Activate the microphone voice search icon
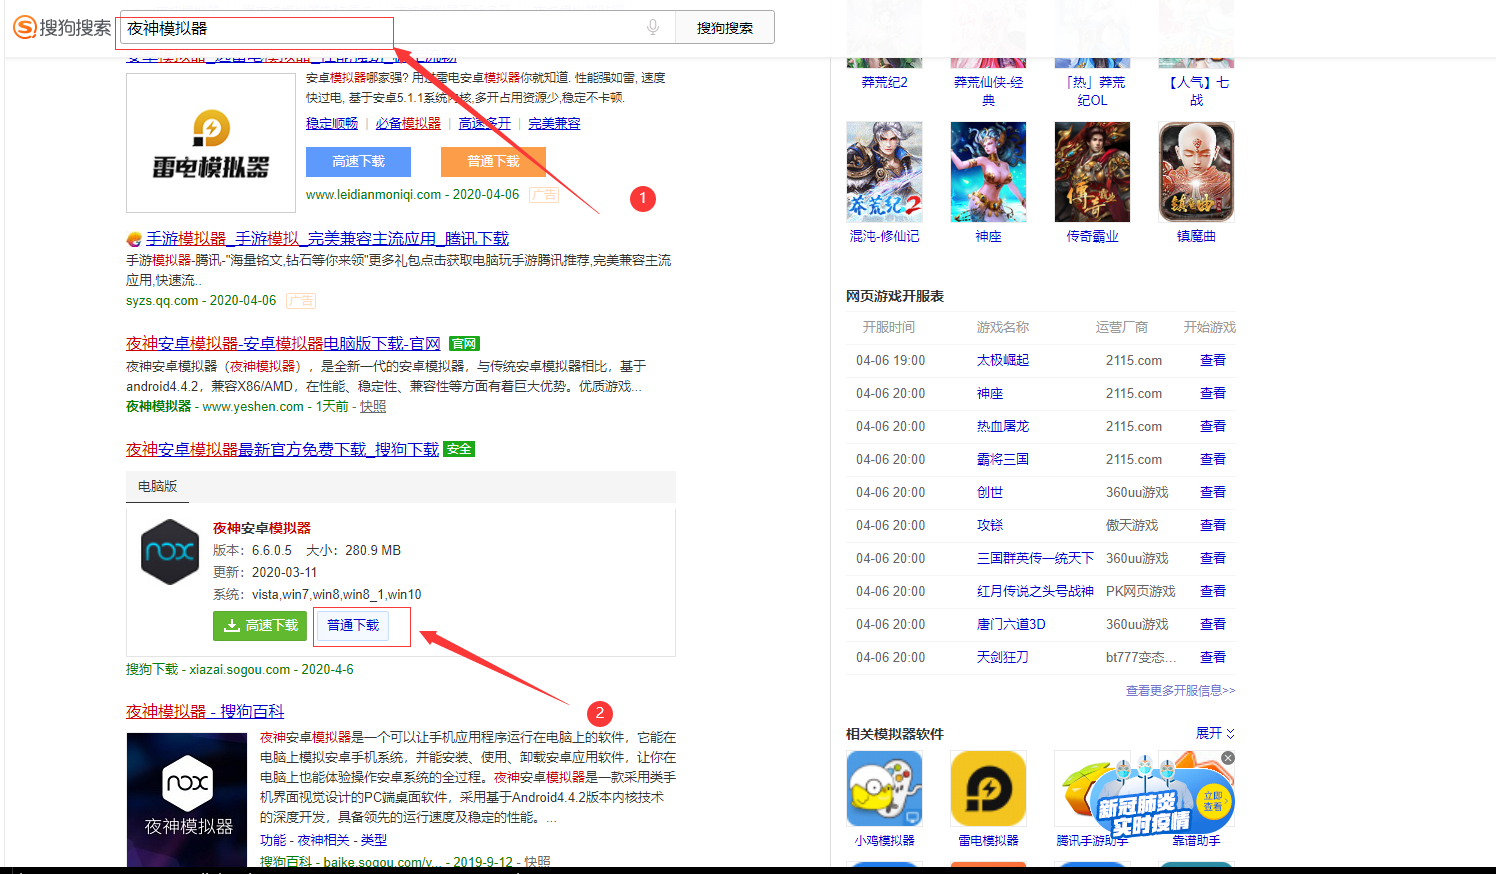 pos(653,27)
